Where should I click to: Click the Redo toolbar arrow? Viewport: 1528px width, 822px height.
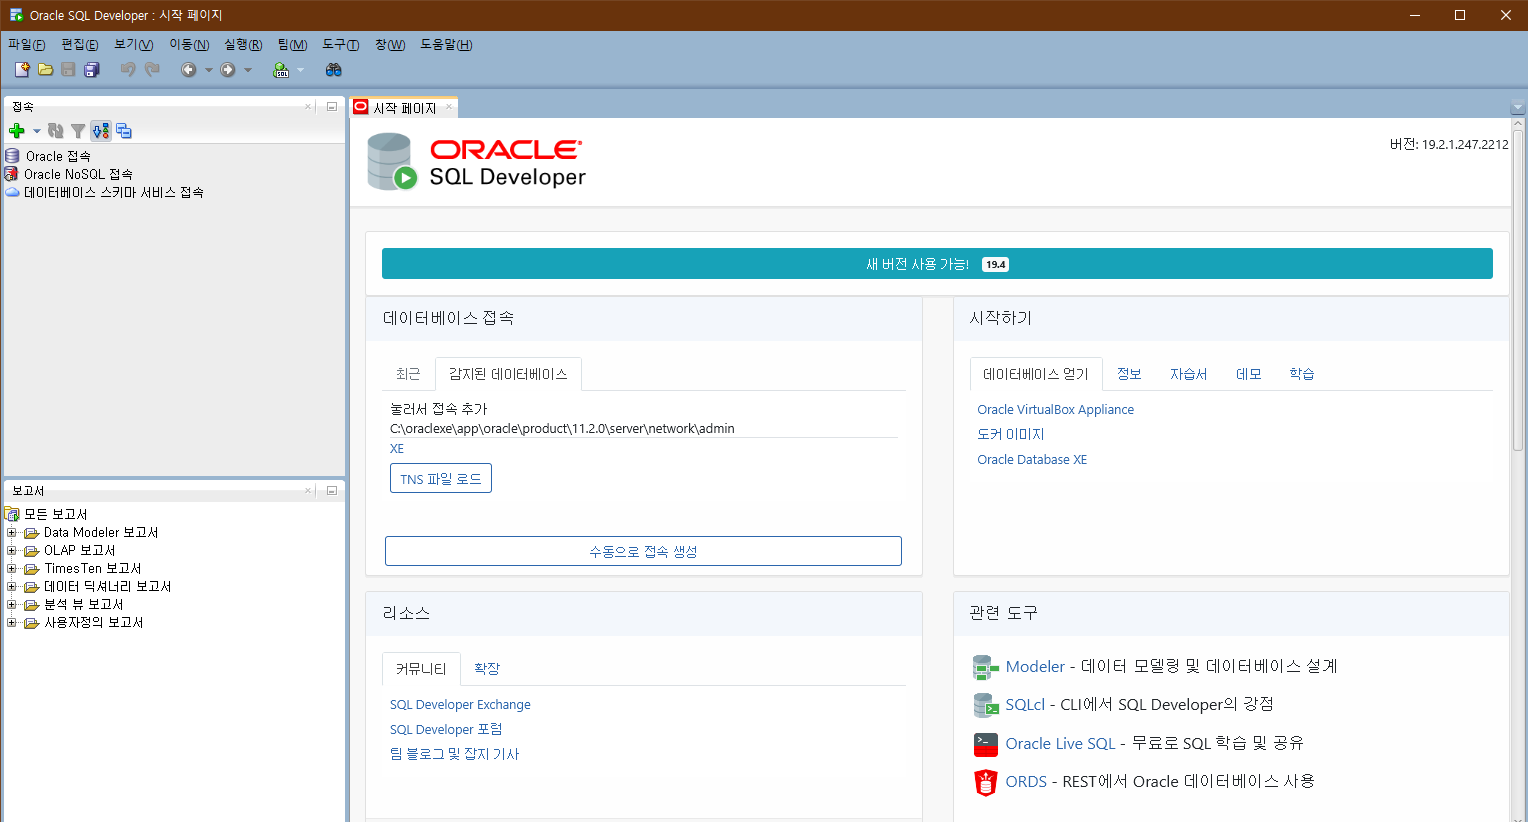(152, 69)
